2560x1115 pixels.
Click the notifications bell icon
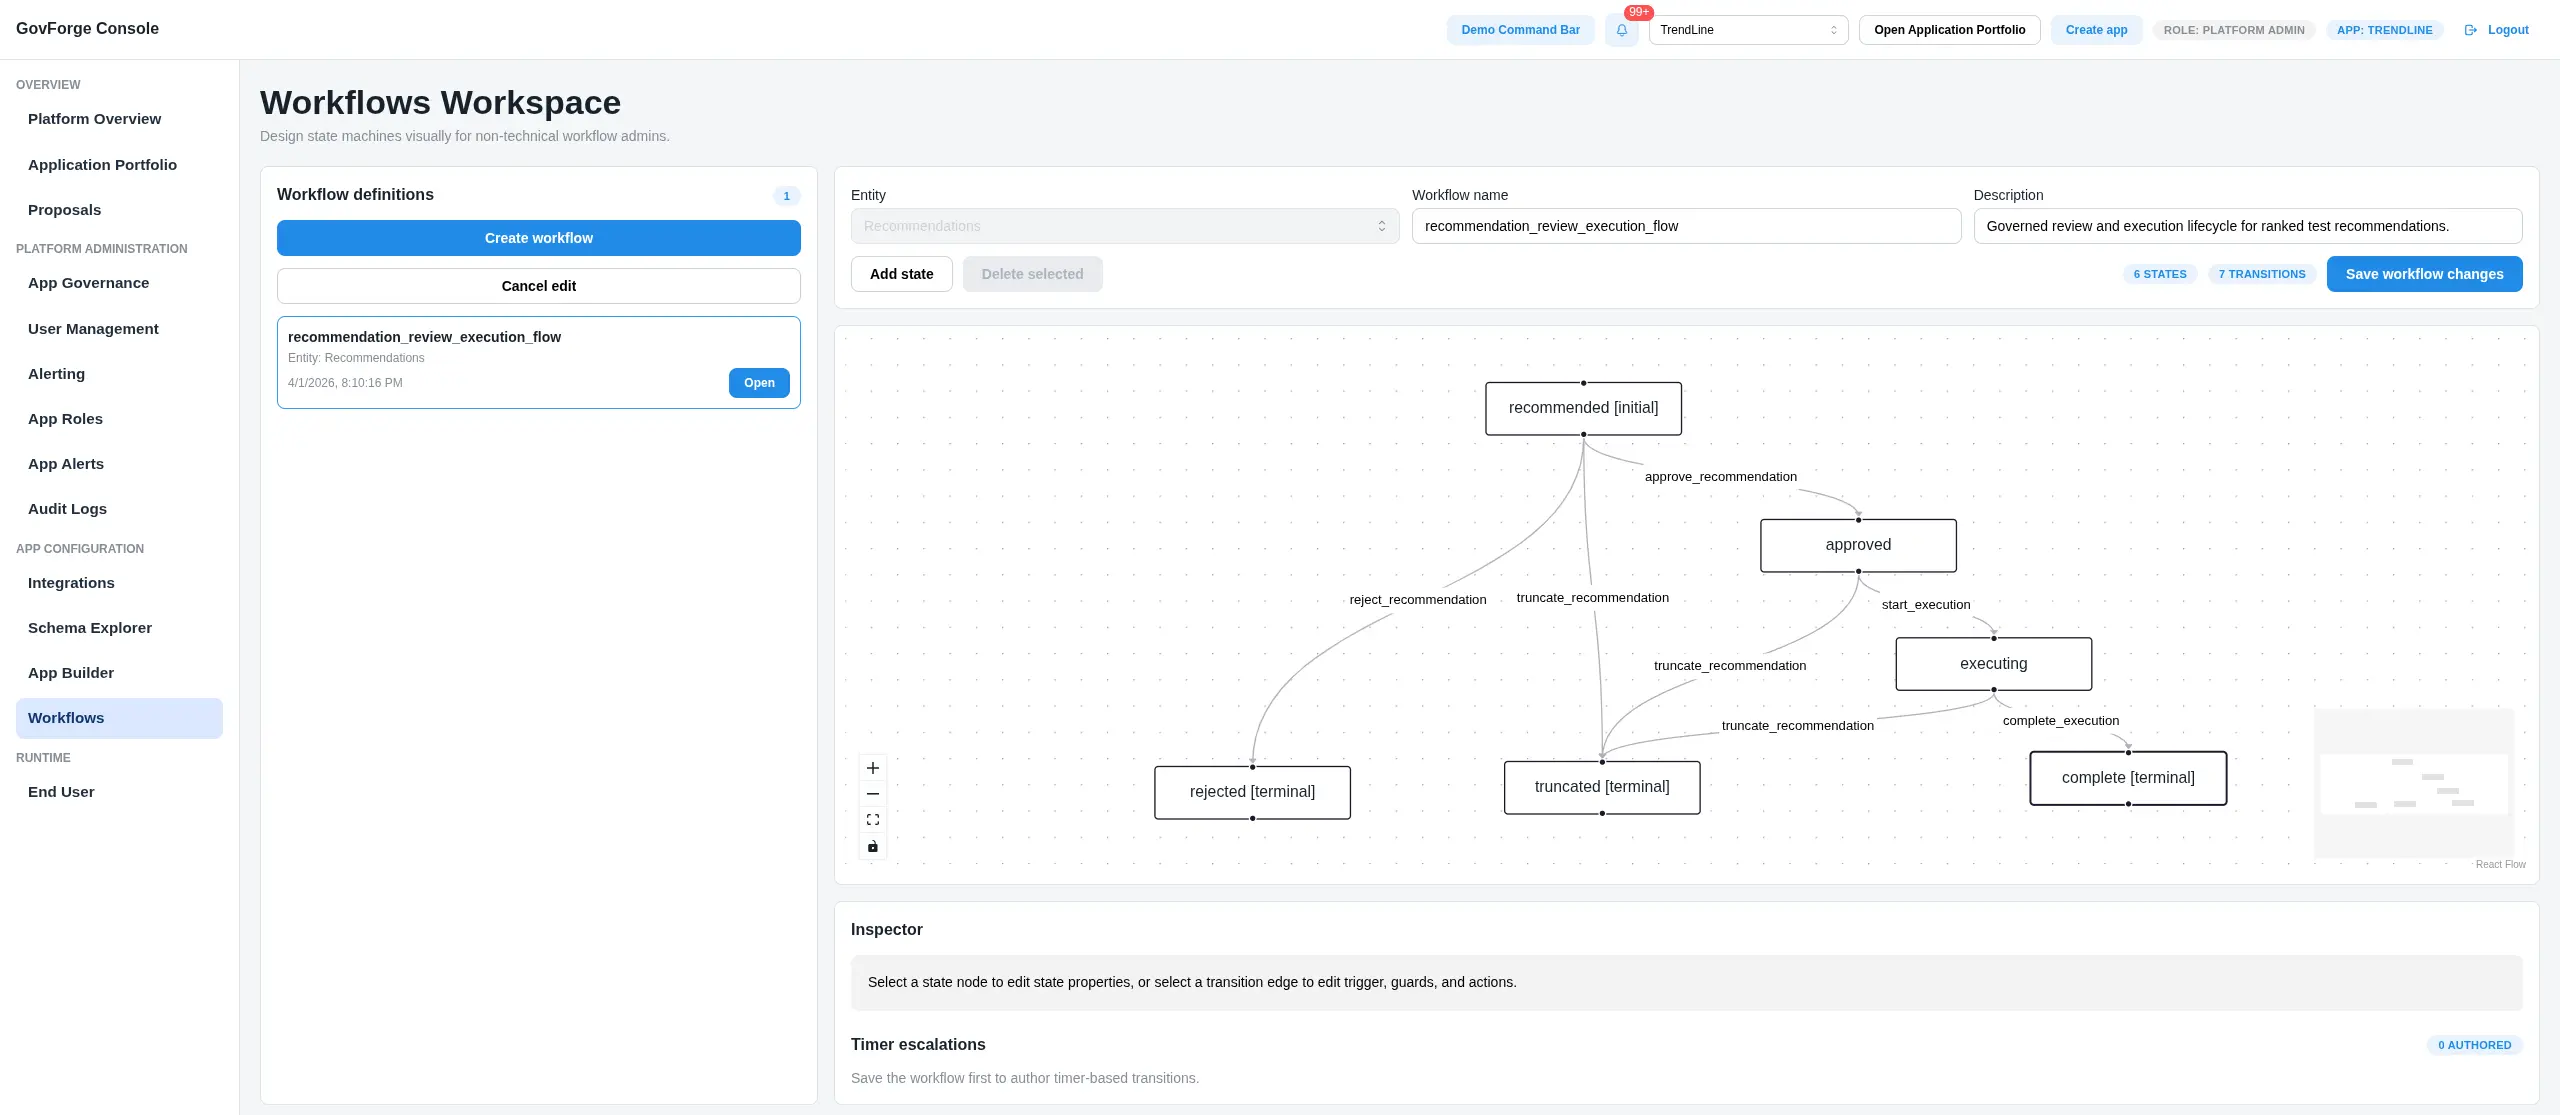click(x=1621, y=30)
